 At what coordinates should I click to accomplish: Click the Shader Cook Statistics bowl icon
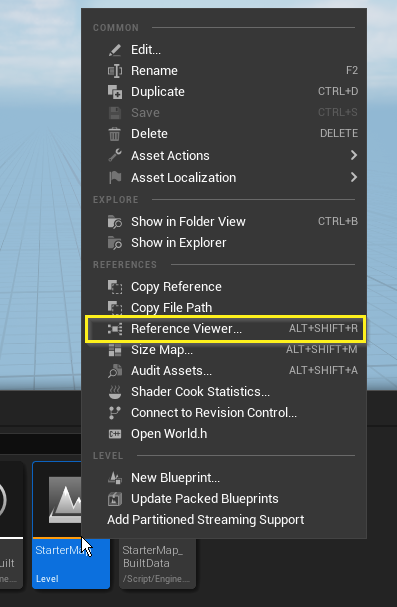pyautogui.click(x=115, y=392)
